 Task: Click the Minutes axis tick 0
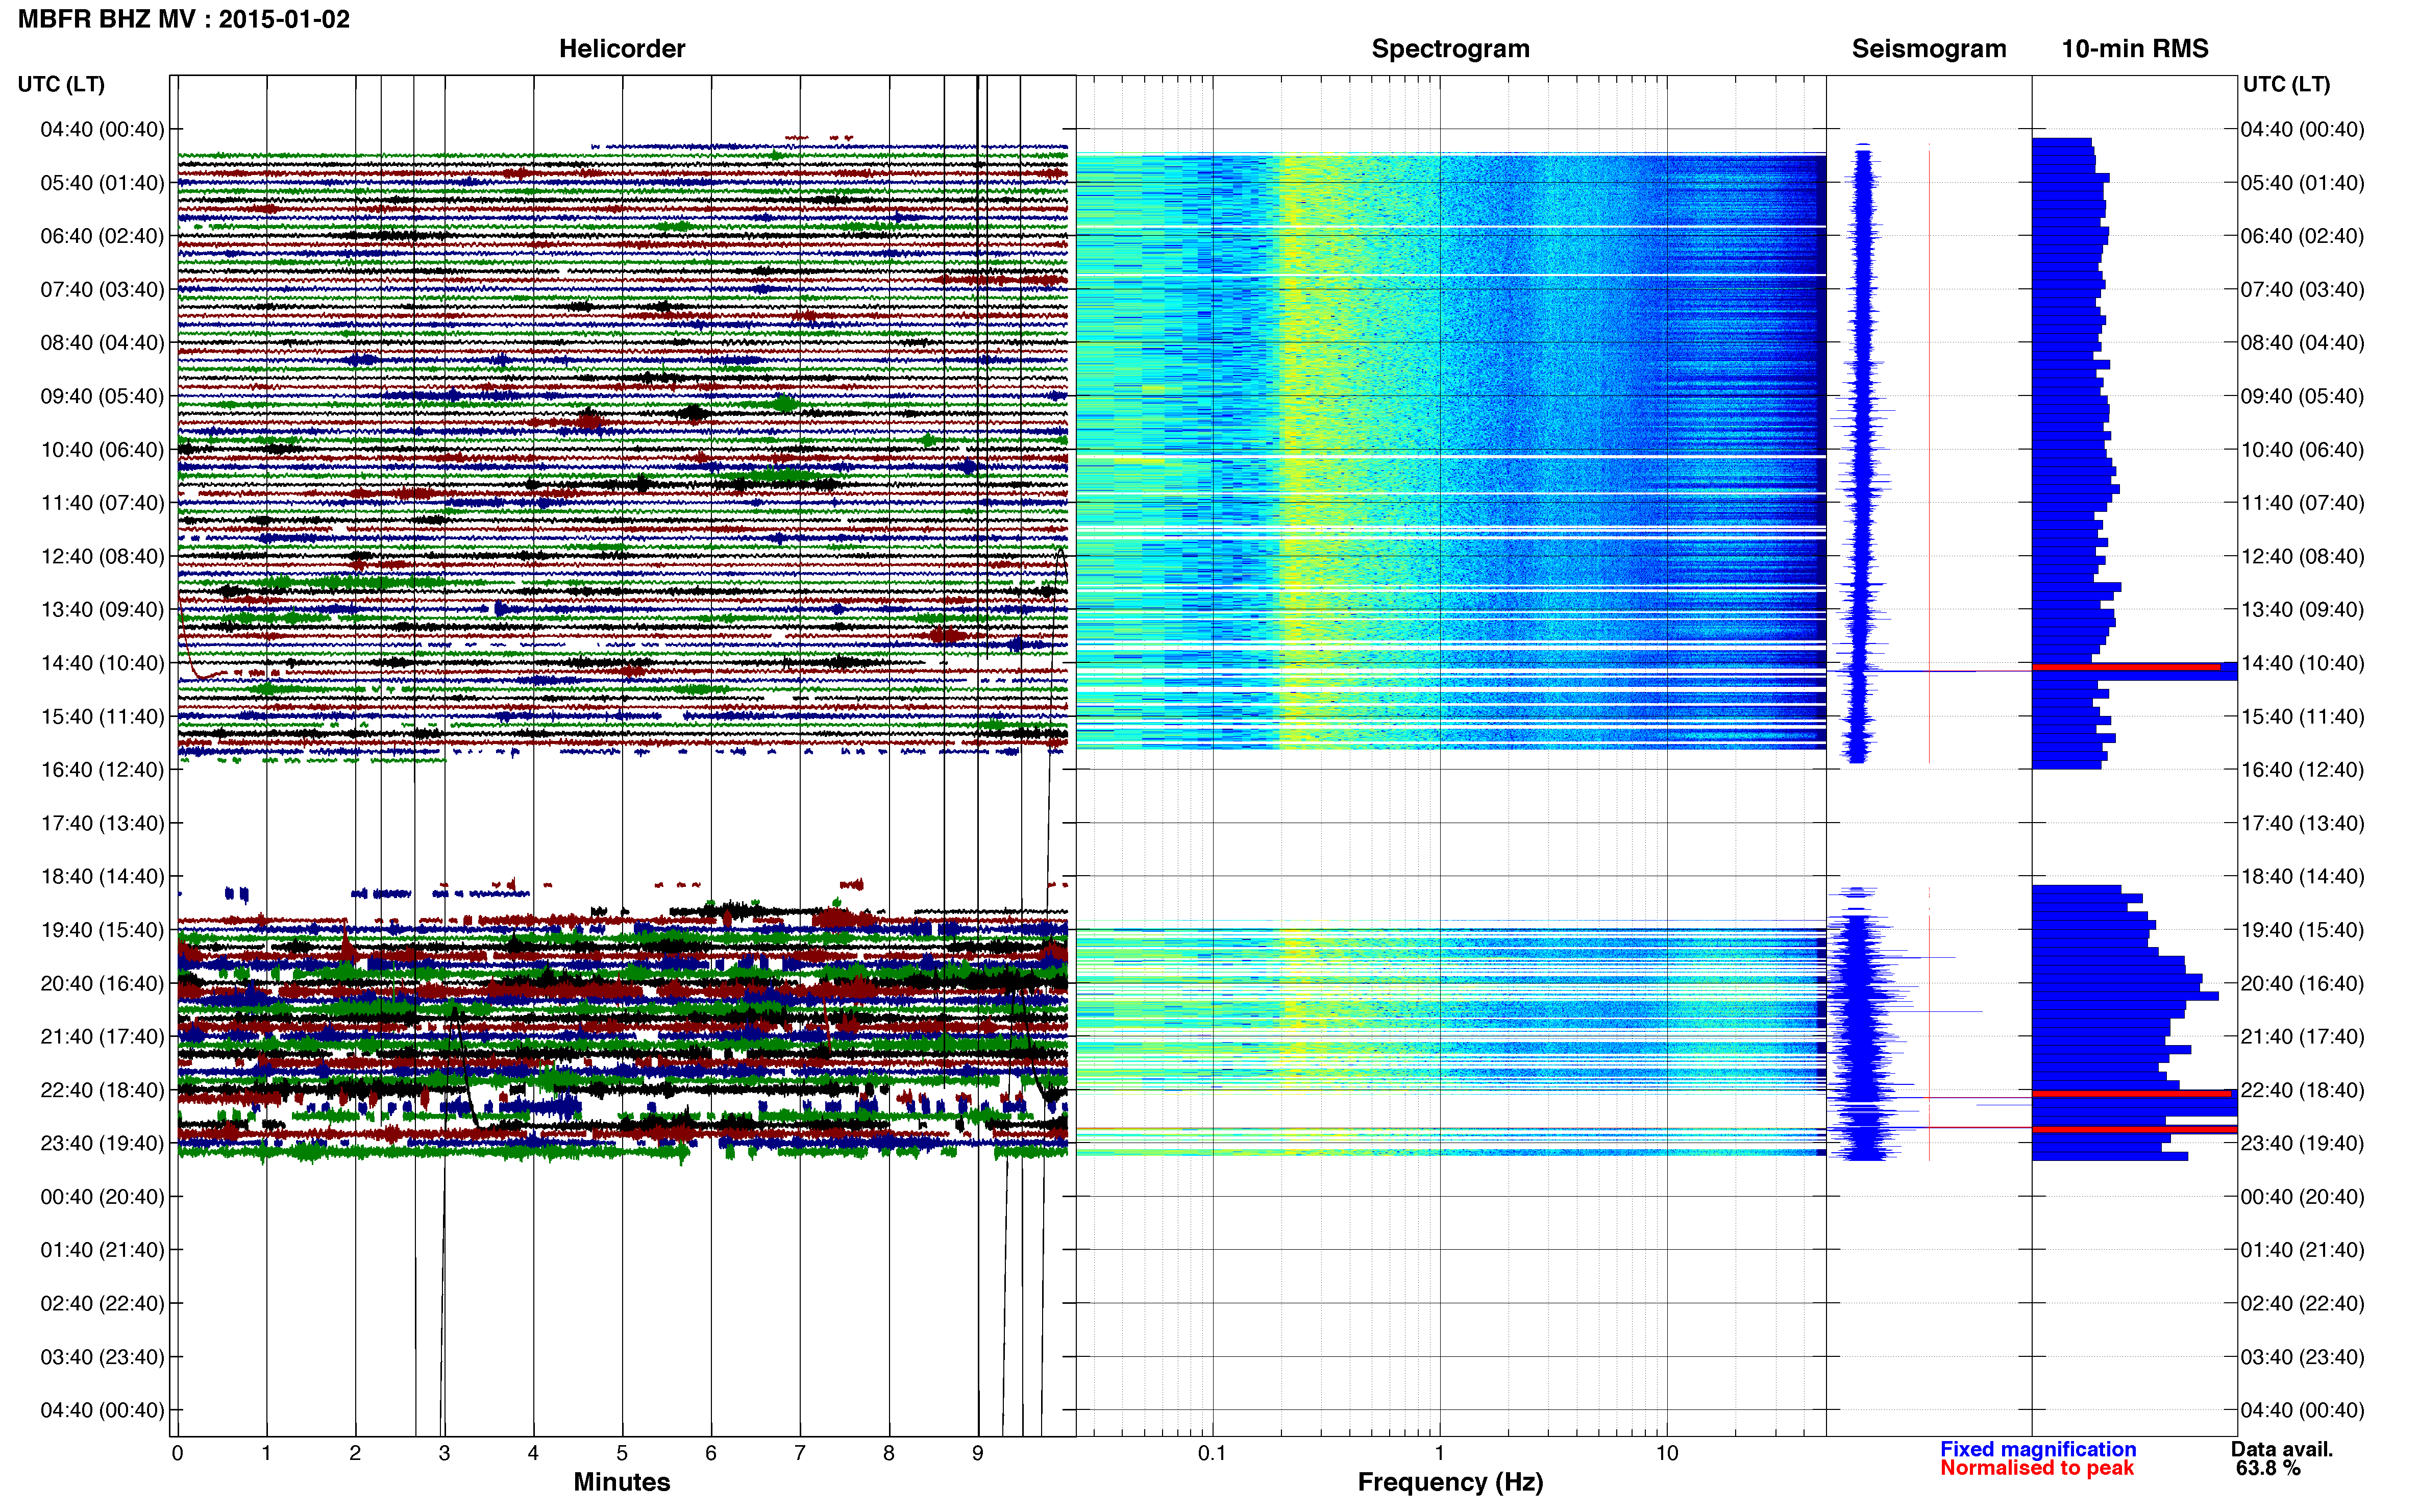(x=177, y=1453)
